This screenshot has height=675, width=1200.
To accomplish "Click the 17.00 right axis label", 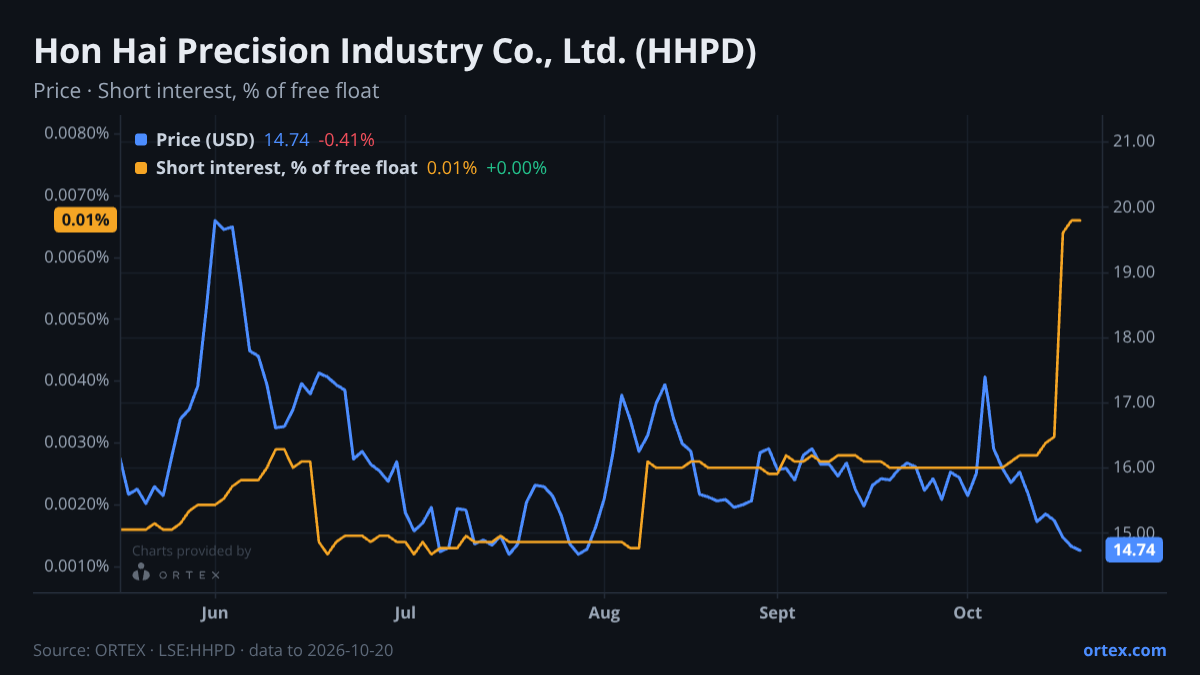I will point(1134,402).
